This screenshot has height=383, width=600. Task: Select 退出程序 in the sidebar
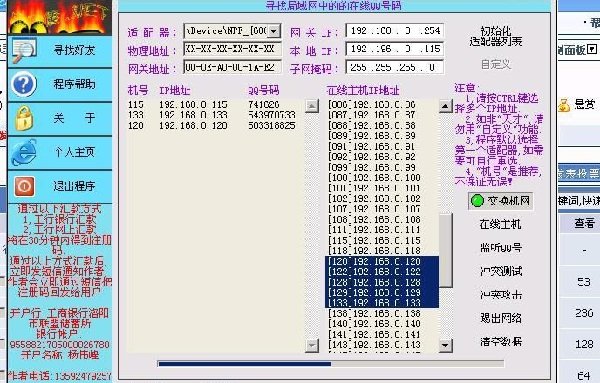pos(60,186)
